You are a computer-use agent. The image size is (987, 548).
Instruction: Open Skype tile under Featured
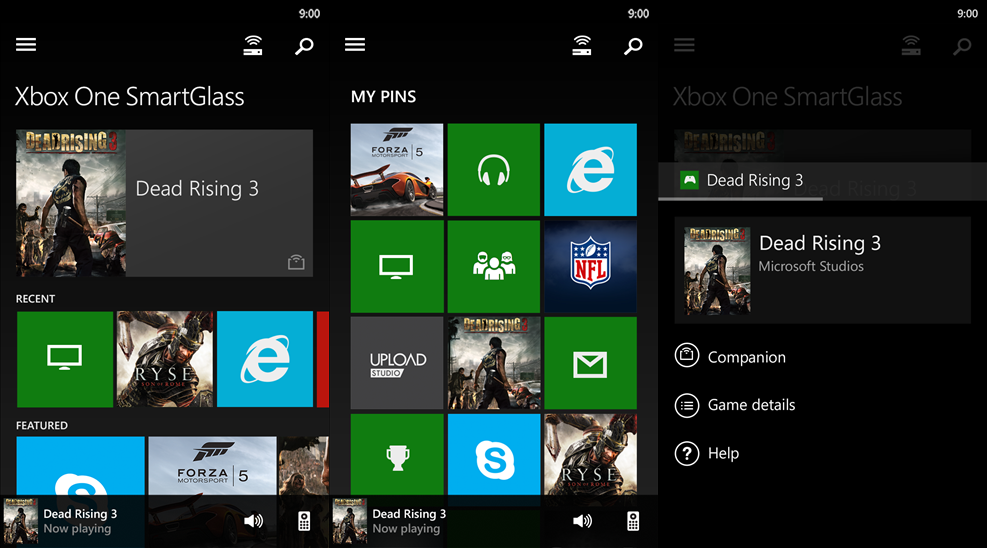[81, 466]
